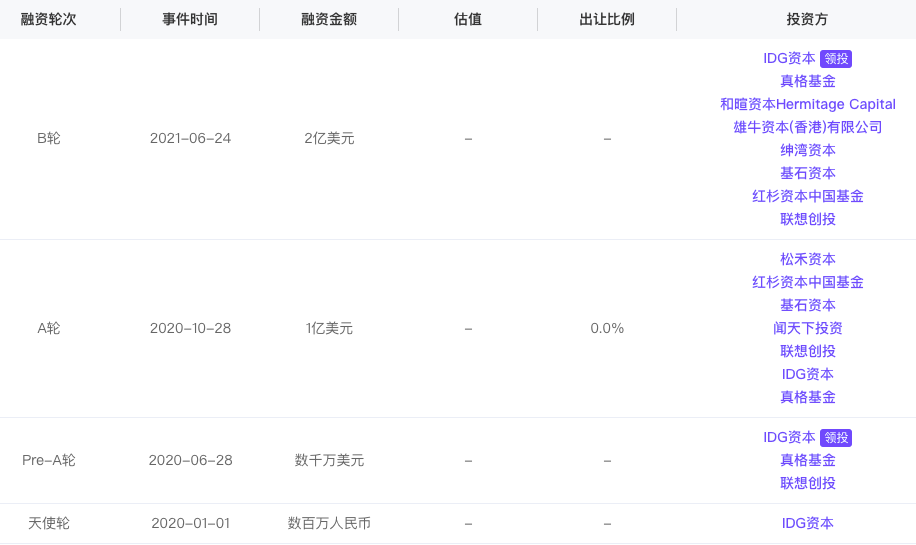
Task: Open 真格基金 link in A轮 row
Action: pyautogui.click(x=808, y=397)
